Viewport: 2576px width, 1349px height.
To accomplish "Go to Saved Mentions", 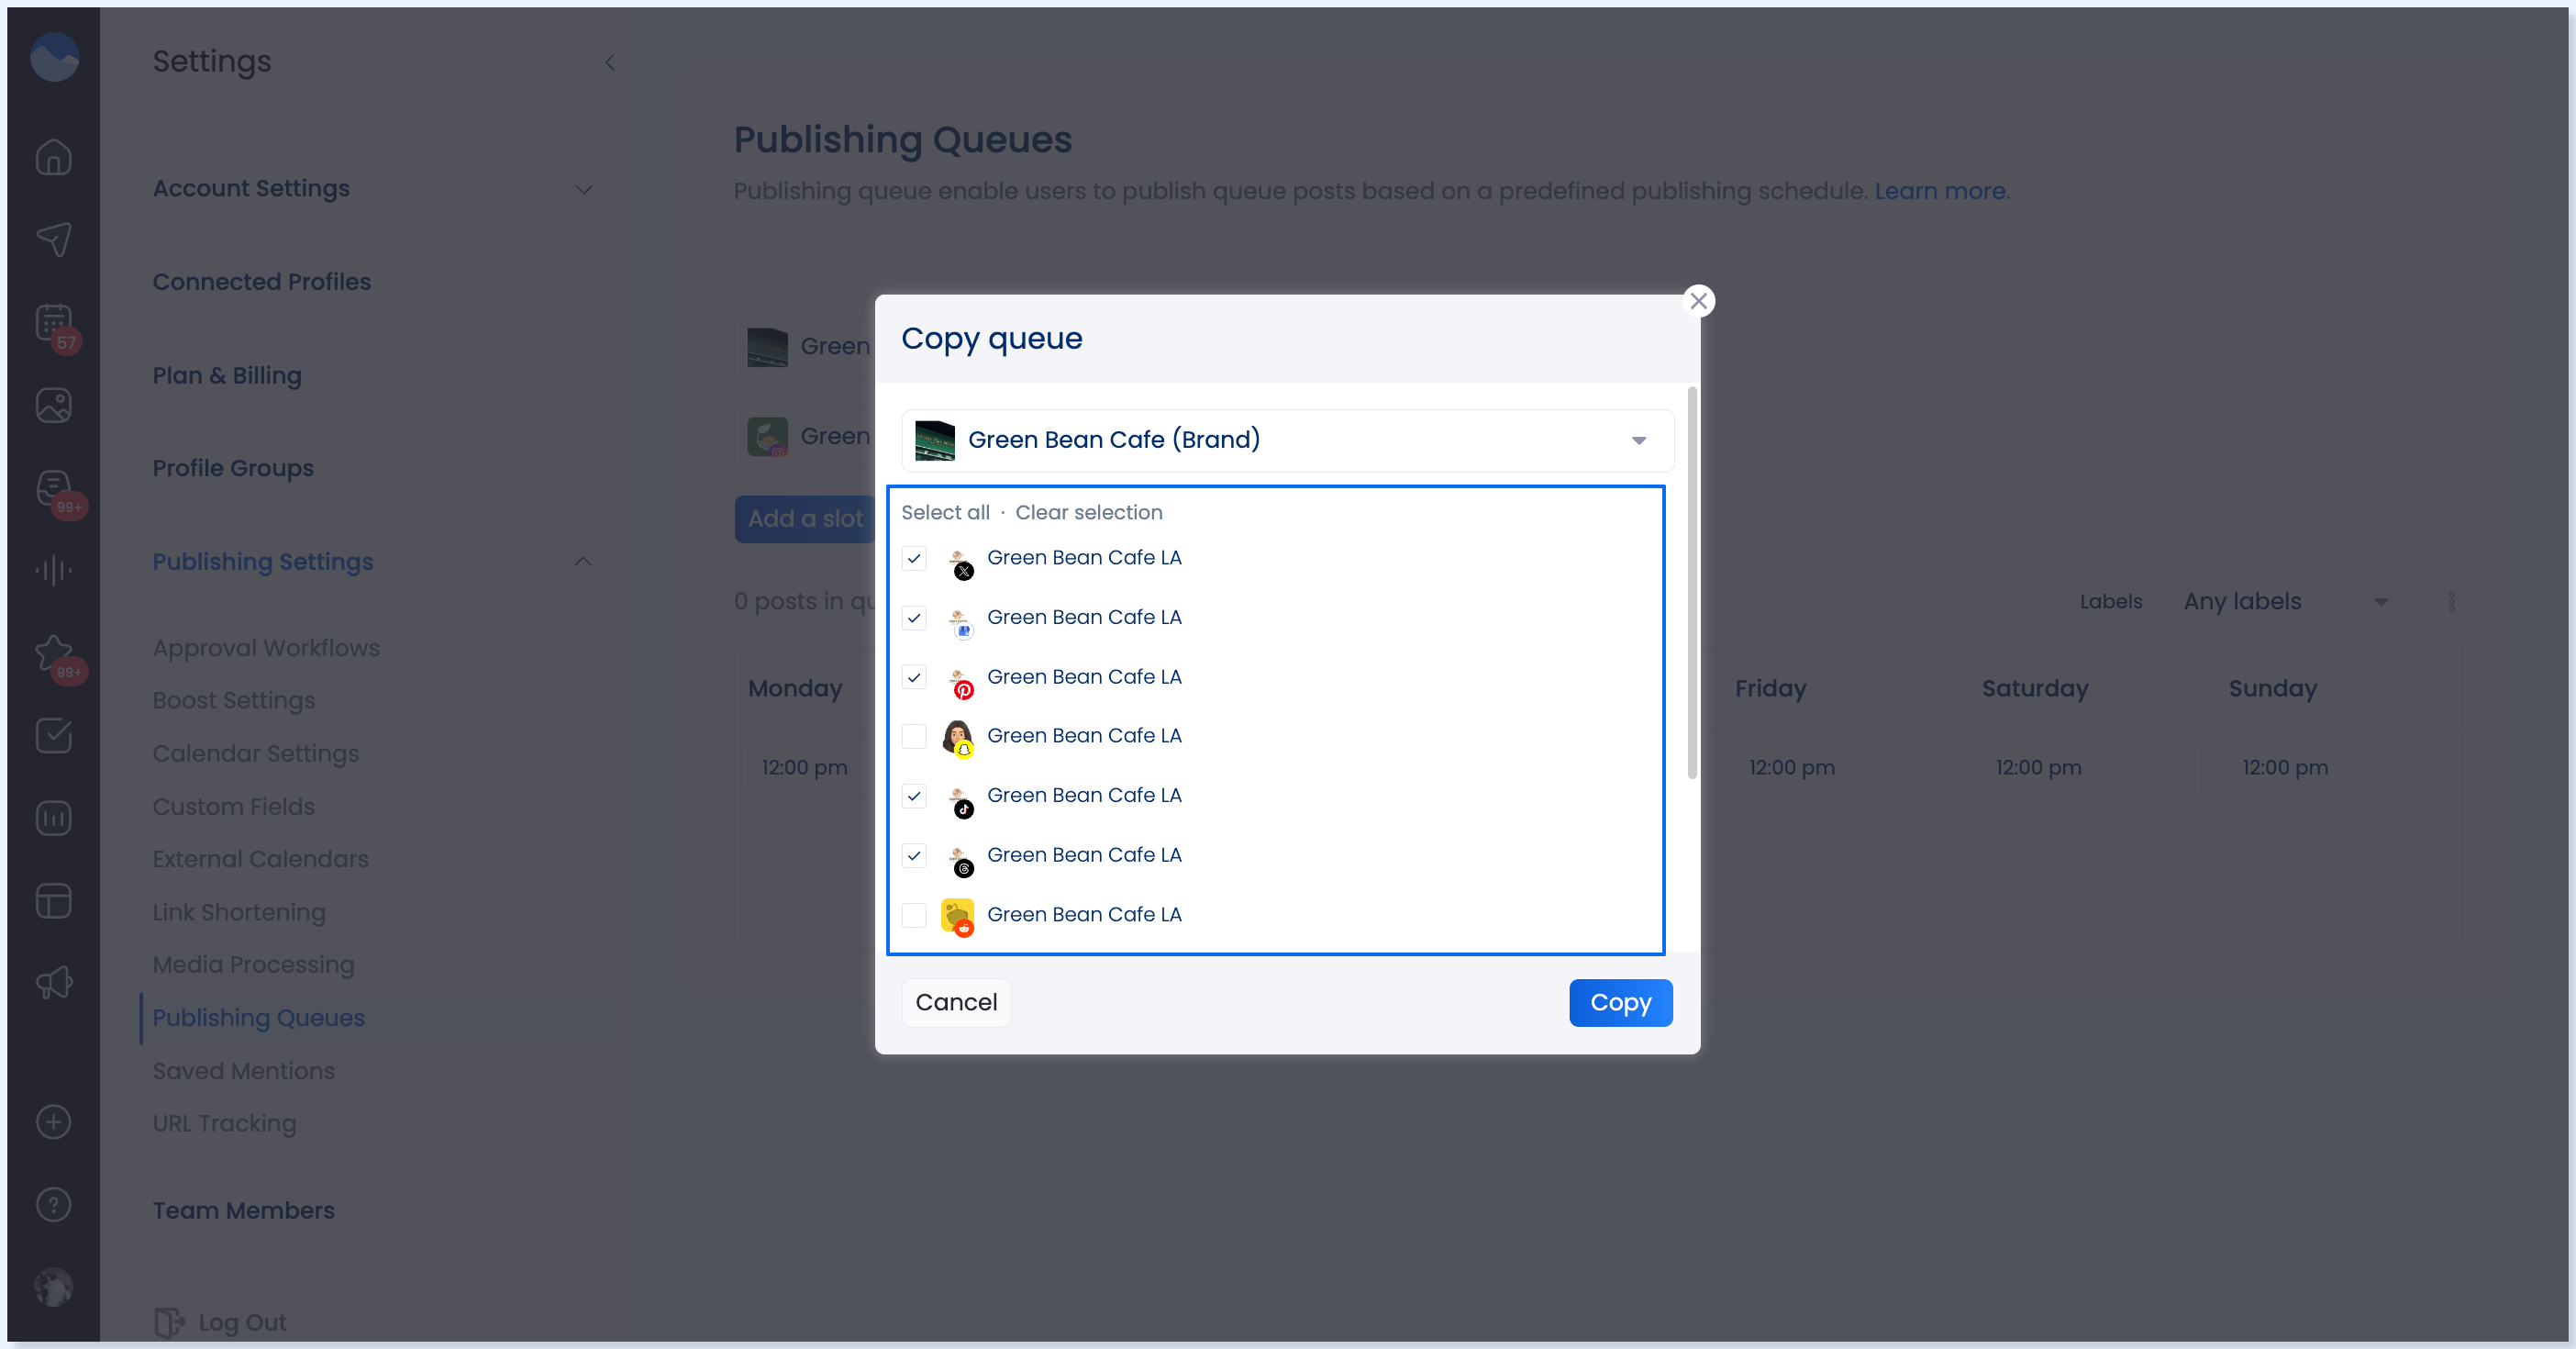I will (244, 1071).
